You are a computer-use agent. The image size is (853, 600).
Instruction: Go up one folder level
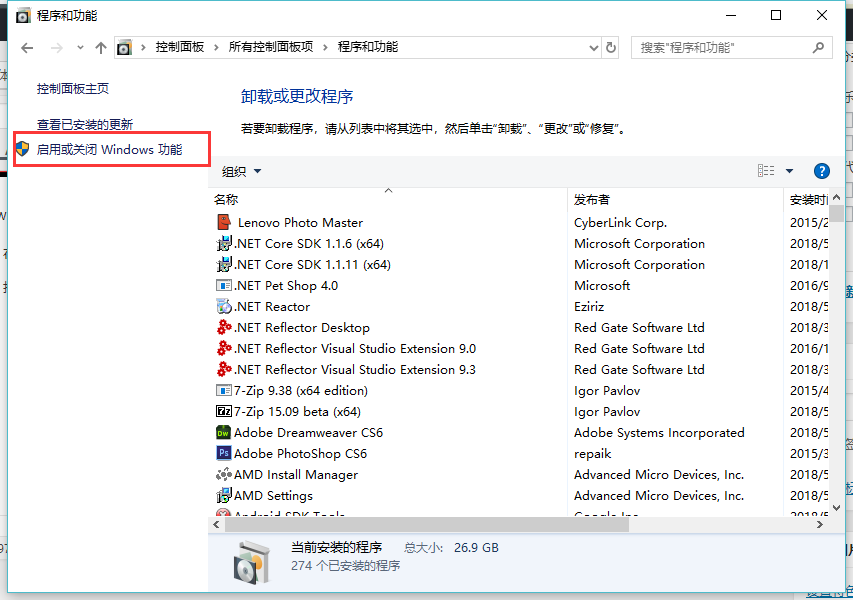click(x=101, y=48)
